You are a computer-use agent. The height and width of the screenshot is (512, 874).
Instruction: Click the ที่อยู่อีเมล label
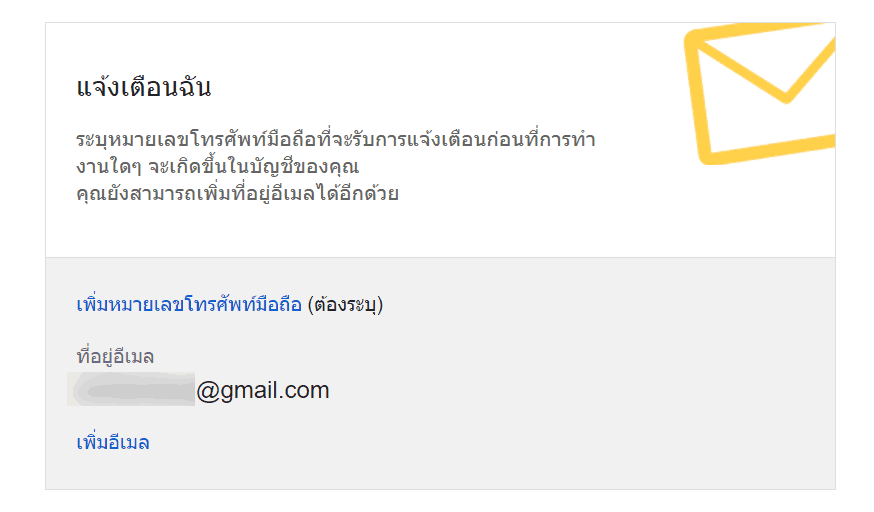tap(115, 356)
